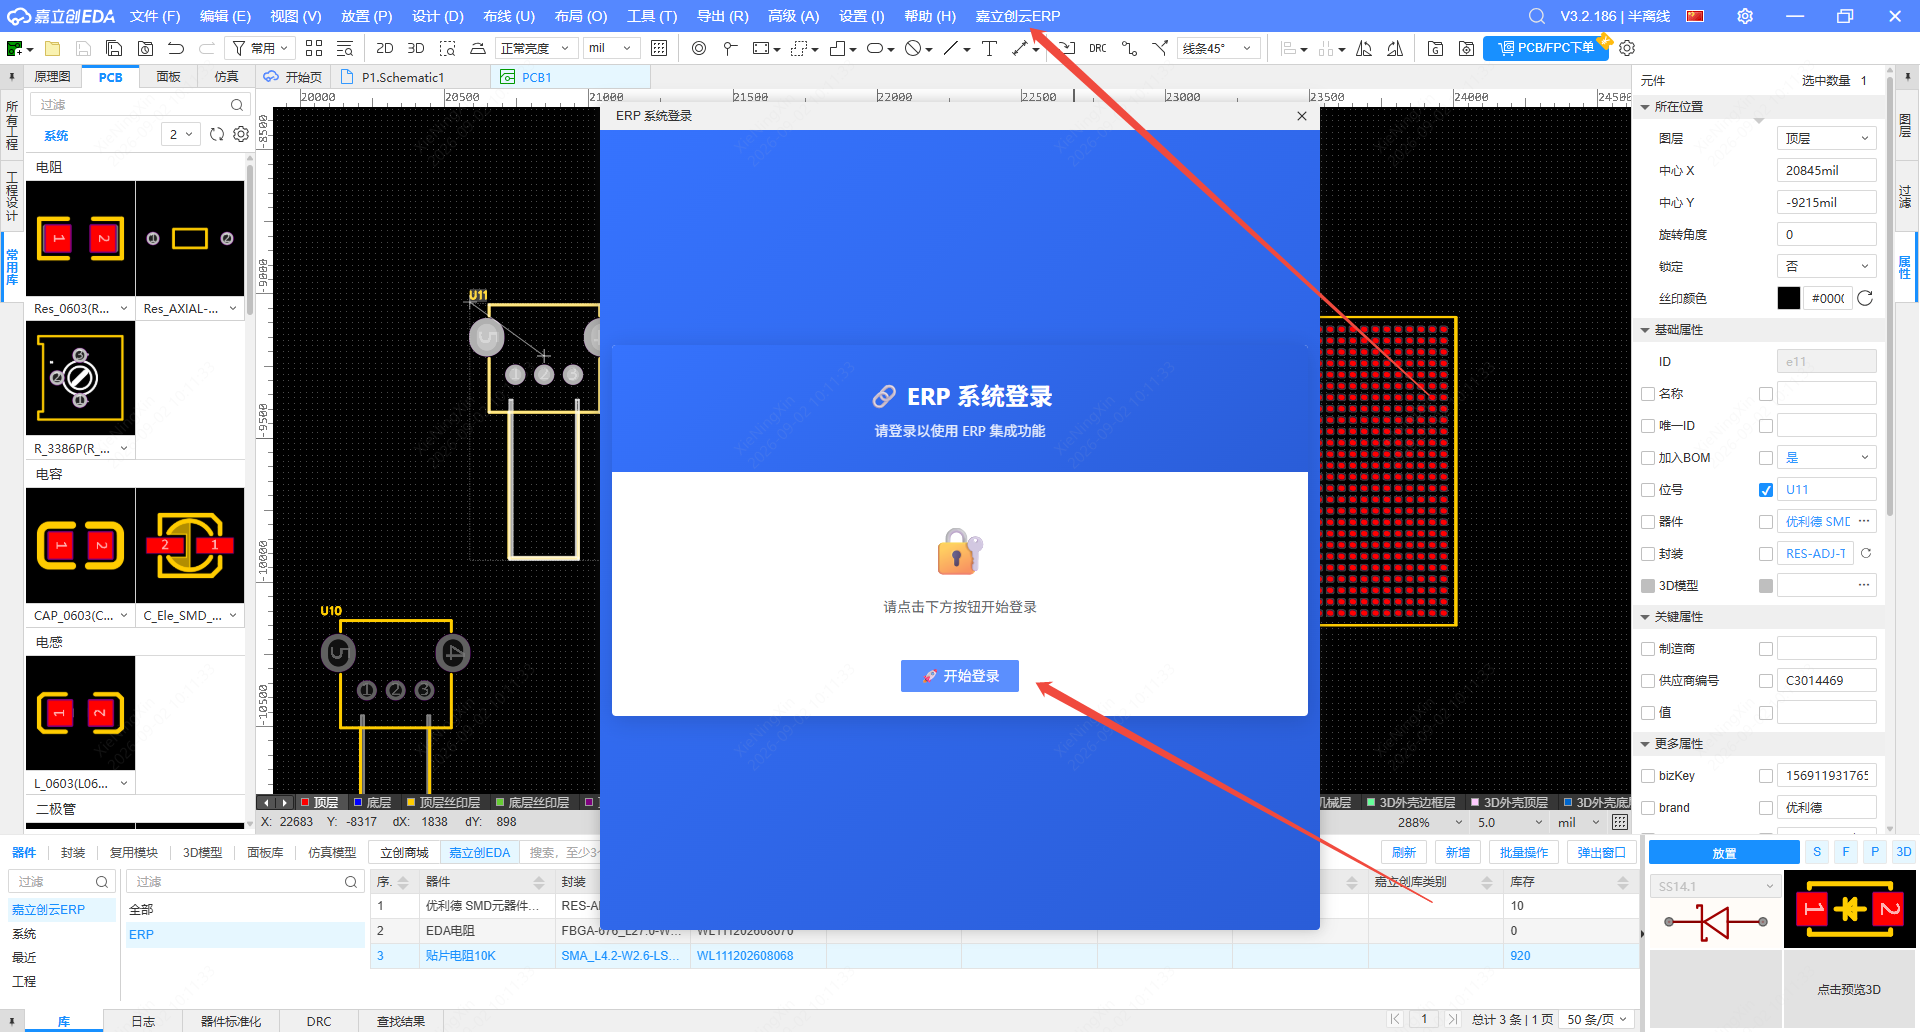The height and width of the screenshot is (1032, 1920).
Task: Select the red 顶层 layer tab
Action: (x=320, y=802)
